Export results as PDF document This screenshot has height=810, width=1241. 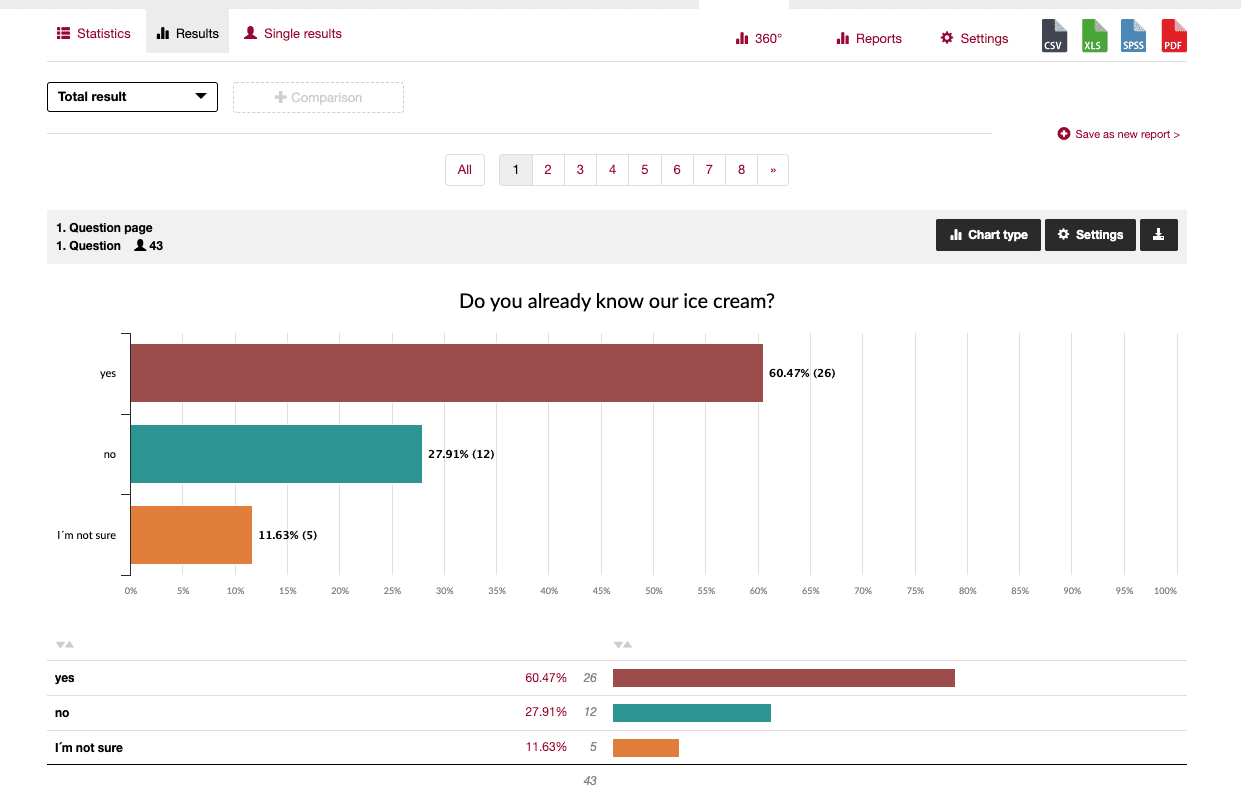click(1173, 35)
